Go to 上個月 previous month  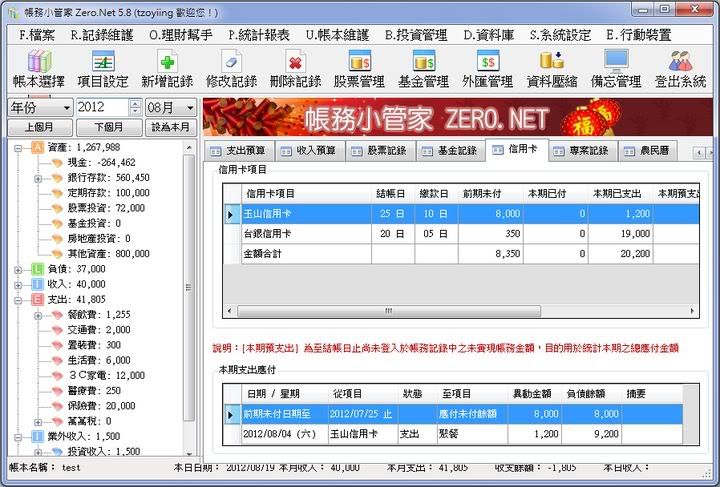(40, 127)
